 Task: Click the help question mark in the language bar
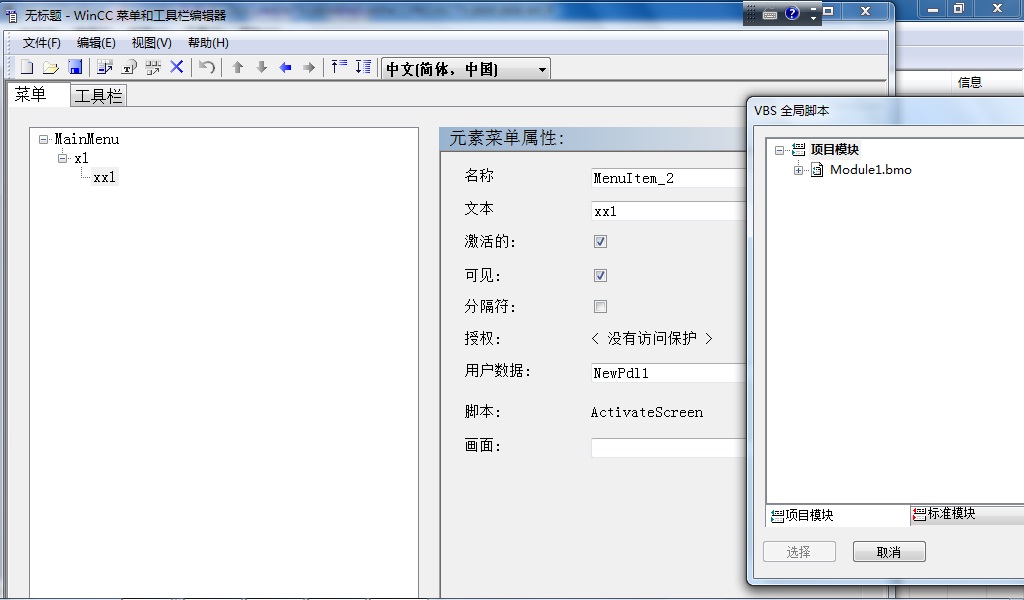(x=792, y=13)
